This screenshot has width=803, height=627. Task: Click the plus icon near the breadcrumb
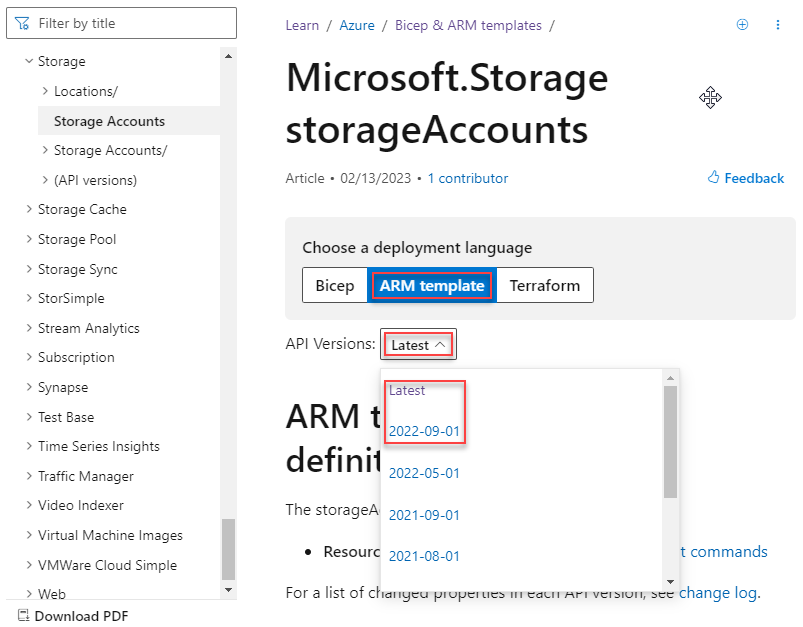[x=742, y=24]
